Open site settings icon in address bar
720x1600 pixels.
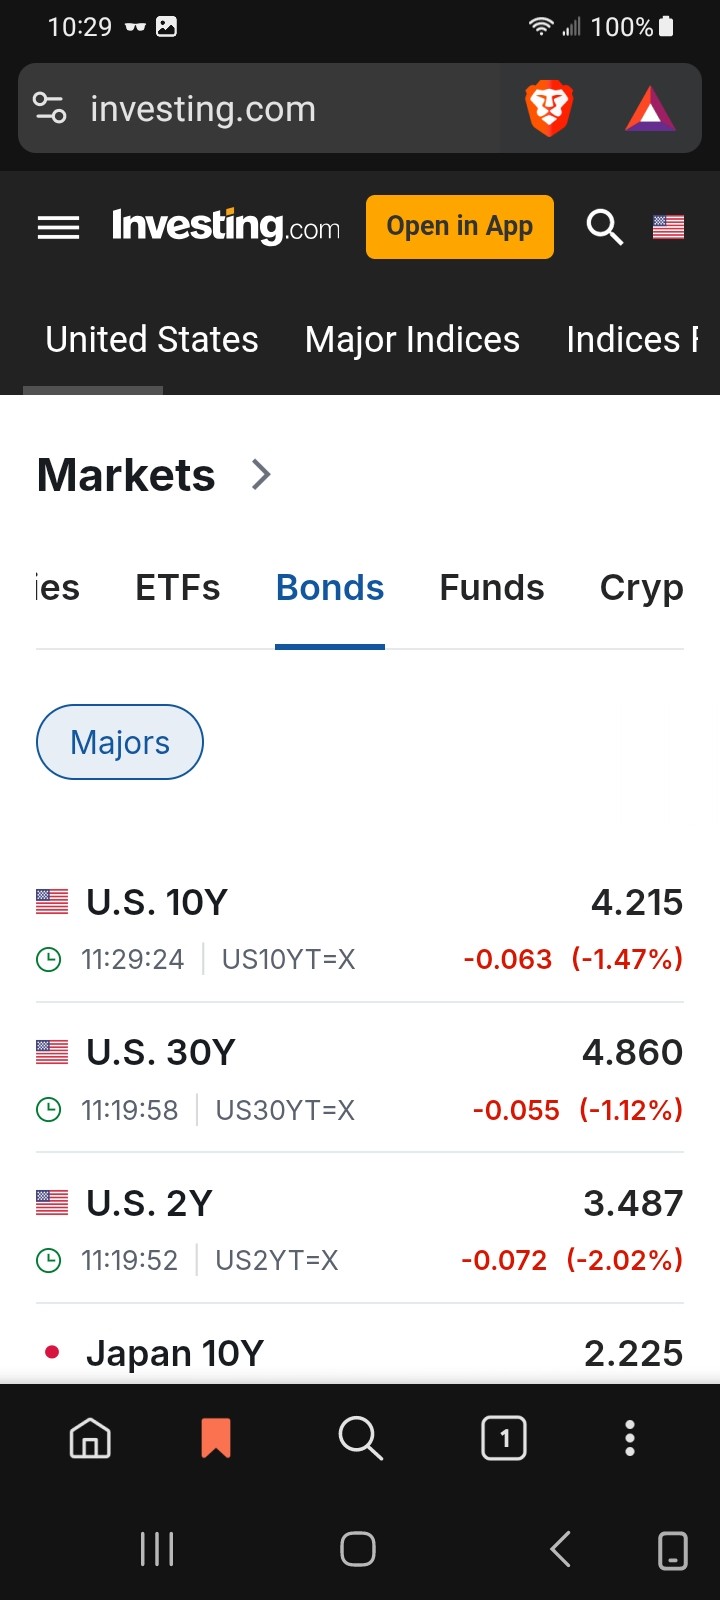[50, 108]
